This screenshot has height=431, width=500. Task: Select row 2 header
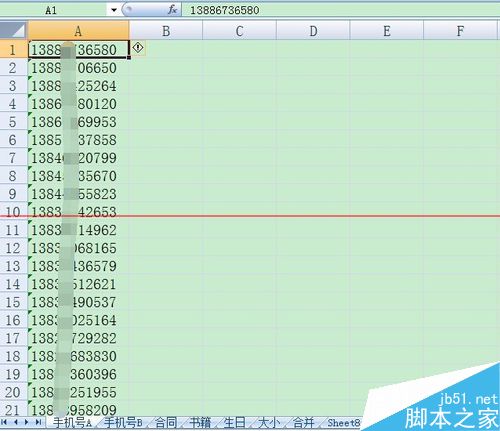pyautogui.click(x=13, y=68)
